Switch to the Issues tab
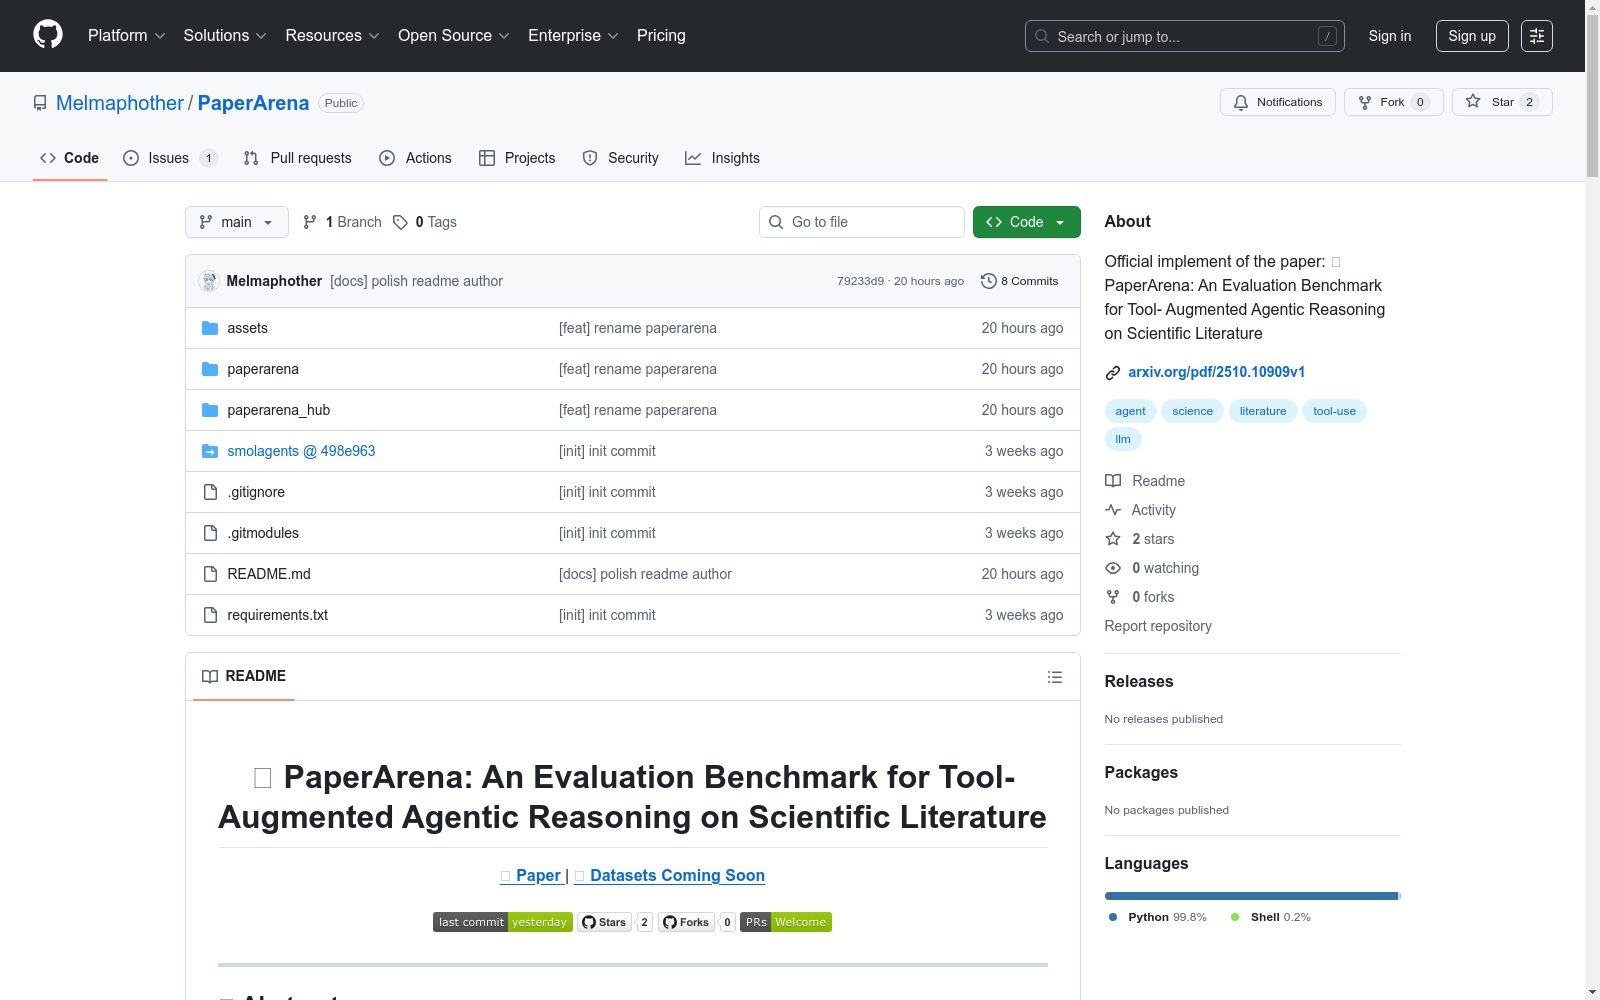This screenshot has width=1600, height=1000. pyautogui.click(x=170, y=158)
